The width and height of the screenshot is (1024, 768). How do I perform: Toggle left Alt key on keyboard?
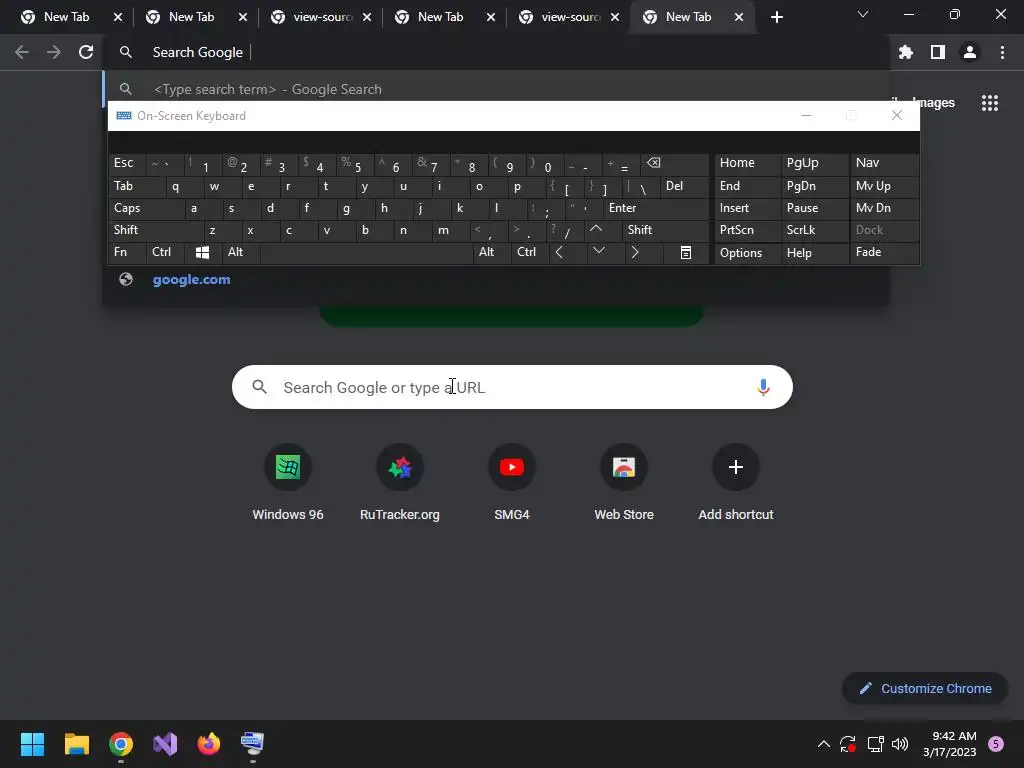pos(240,252)
